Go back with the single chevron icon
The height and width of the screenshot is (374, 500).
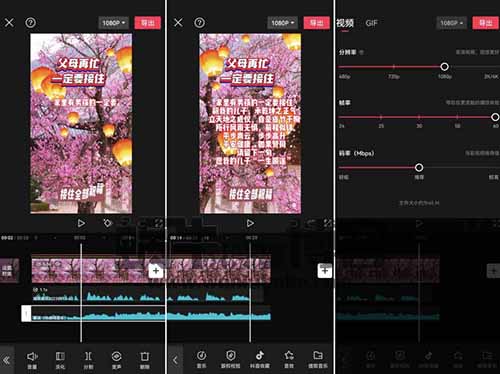click(x=175, y=360)
